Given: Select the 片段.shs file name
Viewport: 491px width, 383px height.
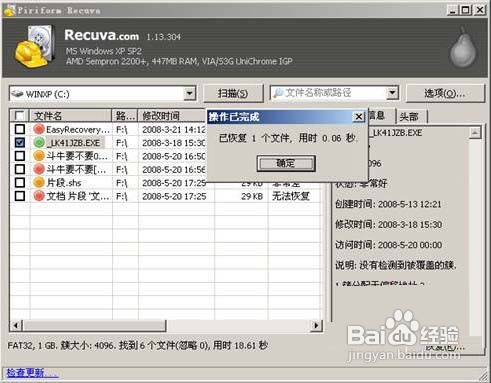Looking at the screenshot, I should (64, 183).
